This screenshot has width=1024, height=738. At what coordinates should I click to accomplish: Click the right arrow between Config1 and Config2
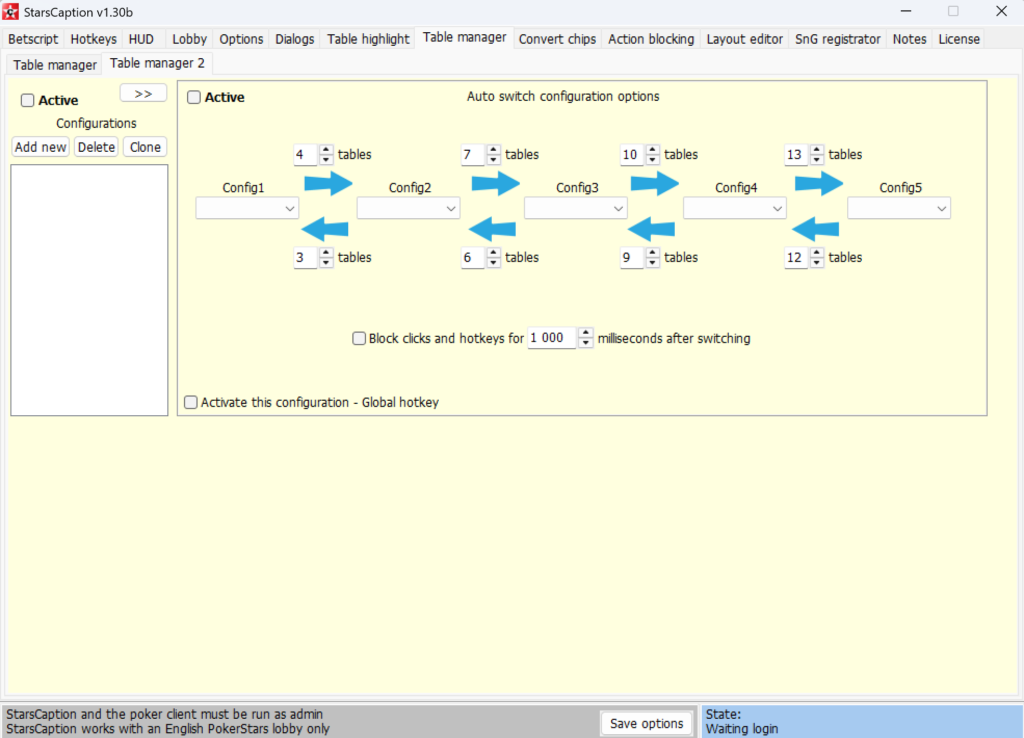328,184
